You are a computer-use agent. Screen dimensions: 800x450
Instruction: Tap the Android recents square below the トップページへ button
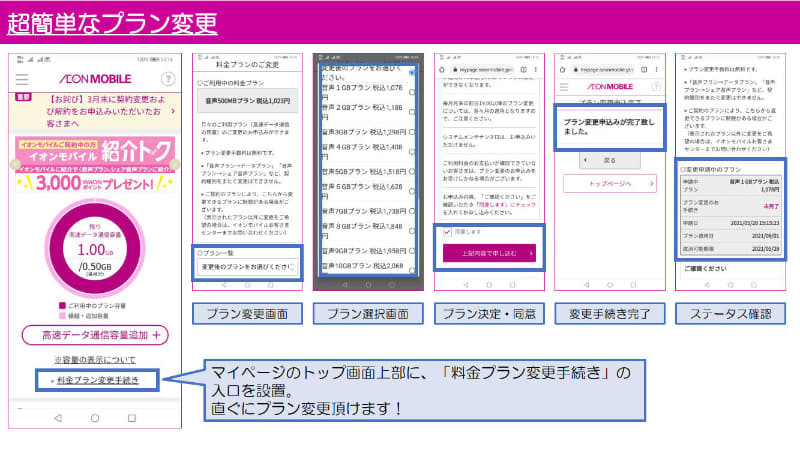point(633,285)
